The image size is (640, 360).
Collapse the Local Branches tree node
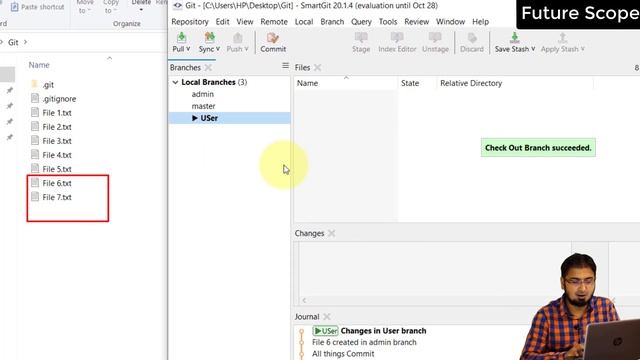pos(175,82)
